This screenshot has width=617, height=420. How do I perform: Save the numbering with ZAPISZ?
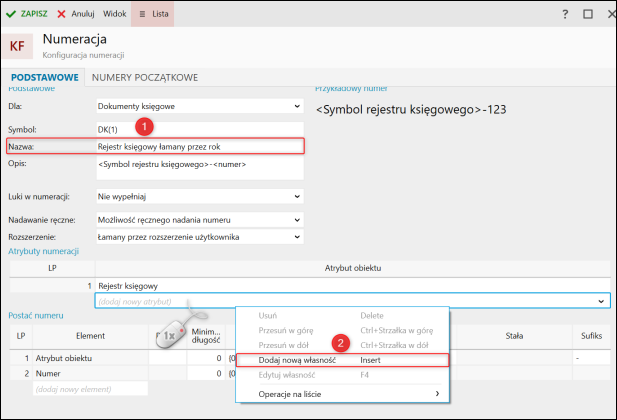(x=27, y=14)
